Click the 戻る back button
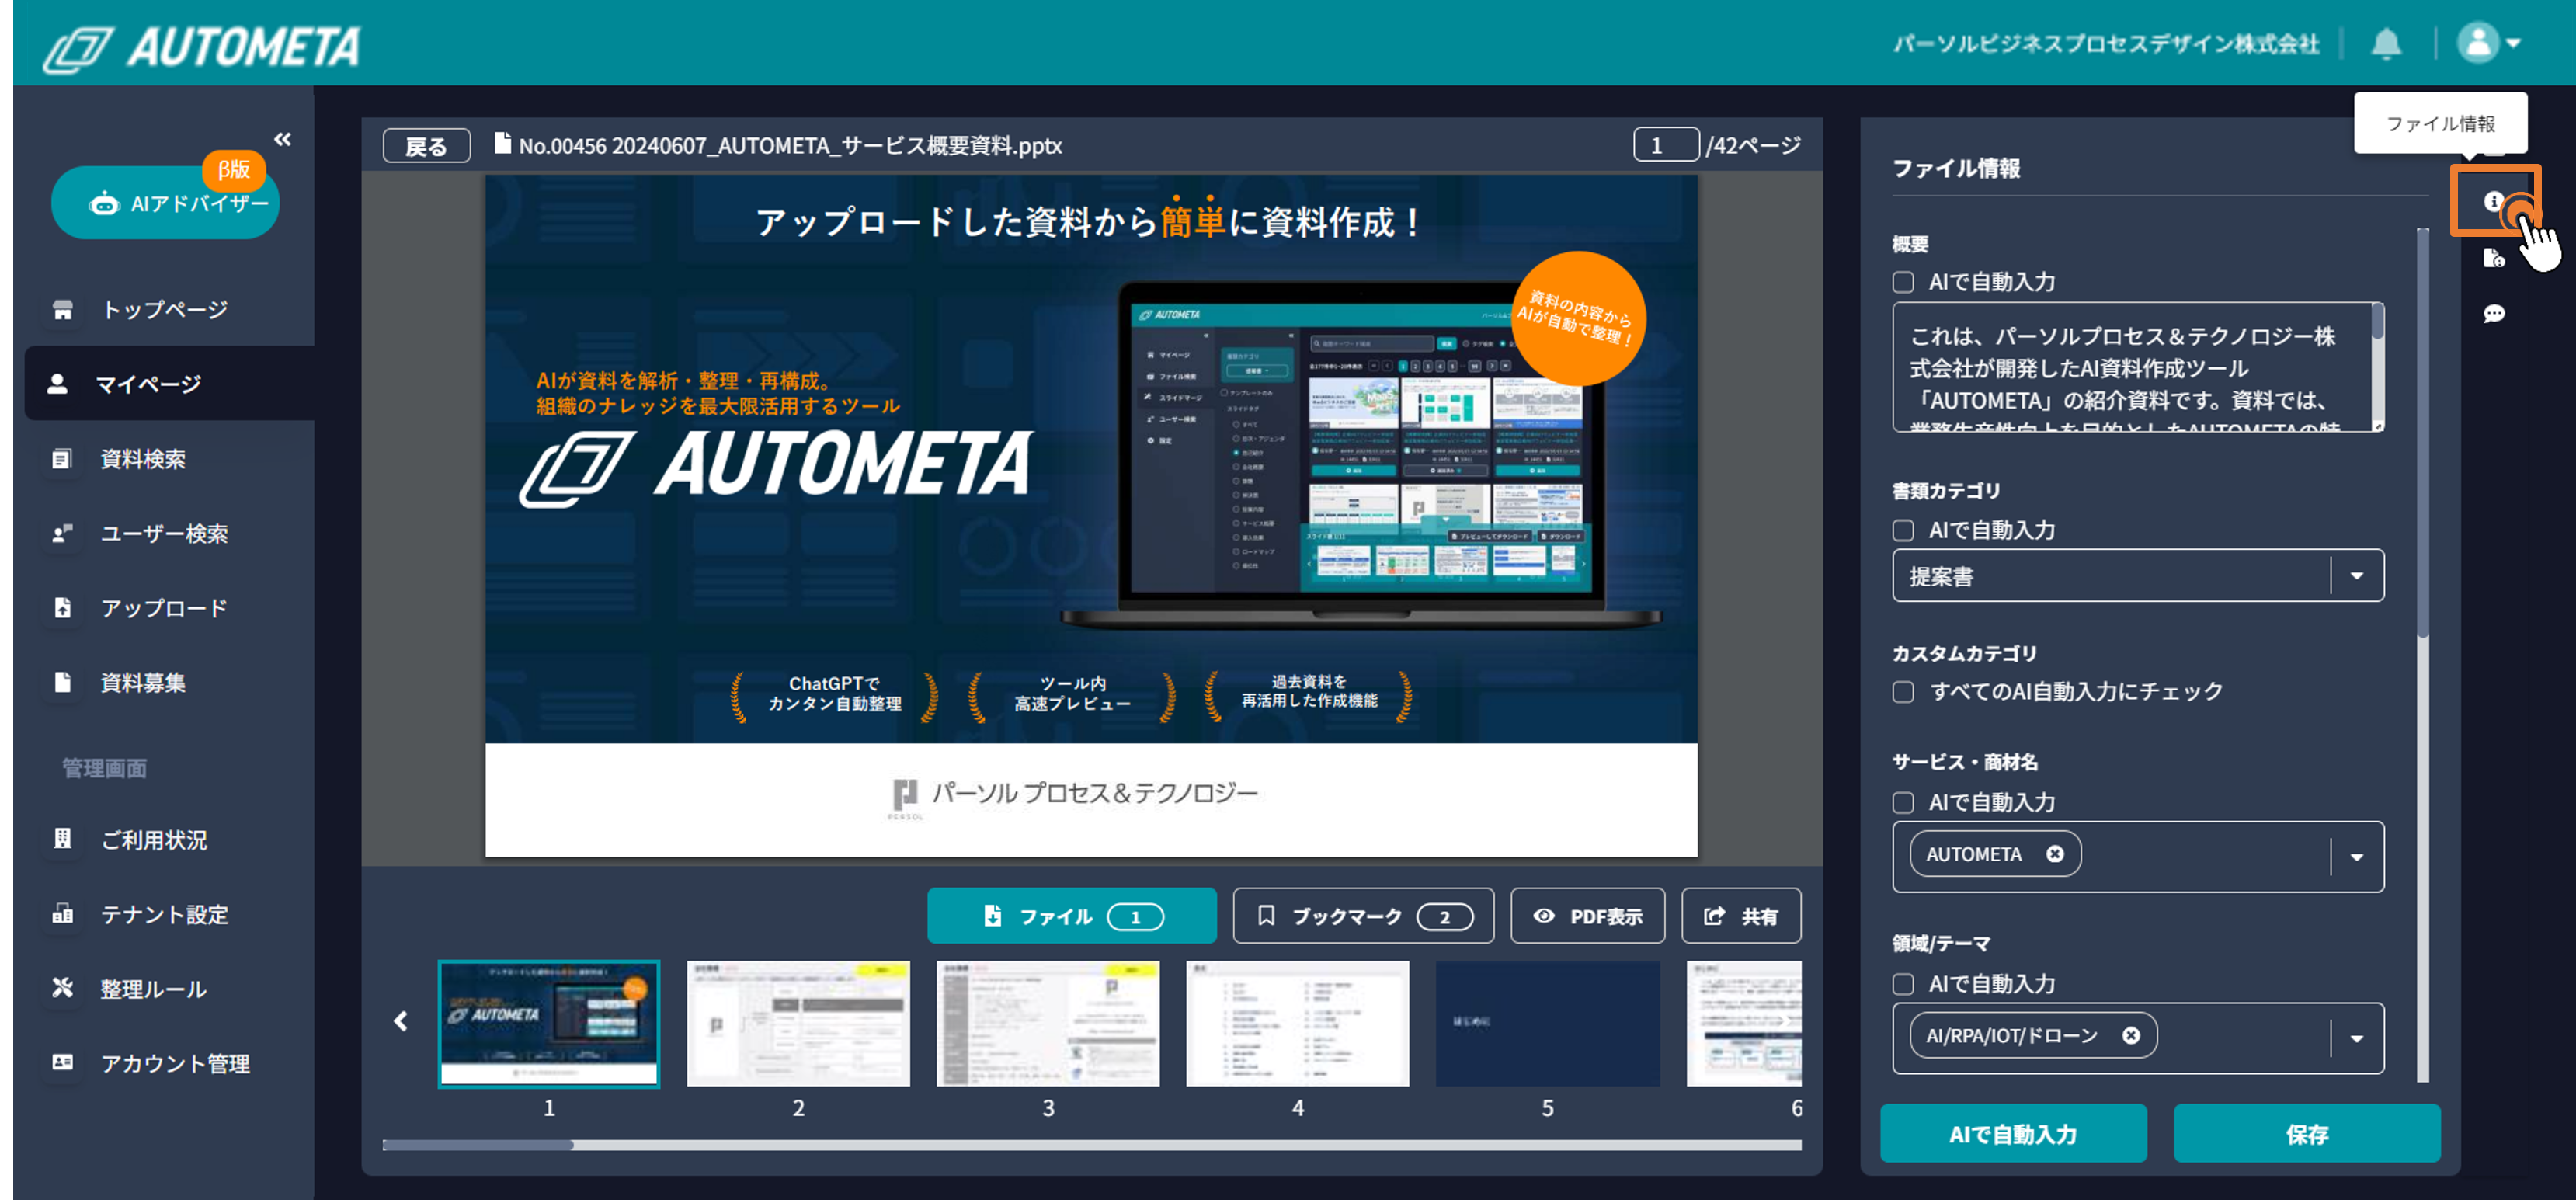 click(x=426, y=146)
